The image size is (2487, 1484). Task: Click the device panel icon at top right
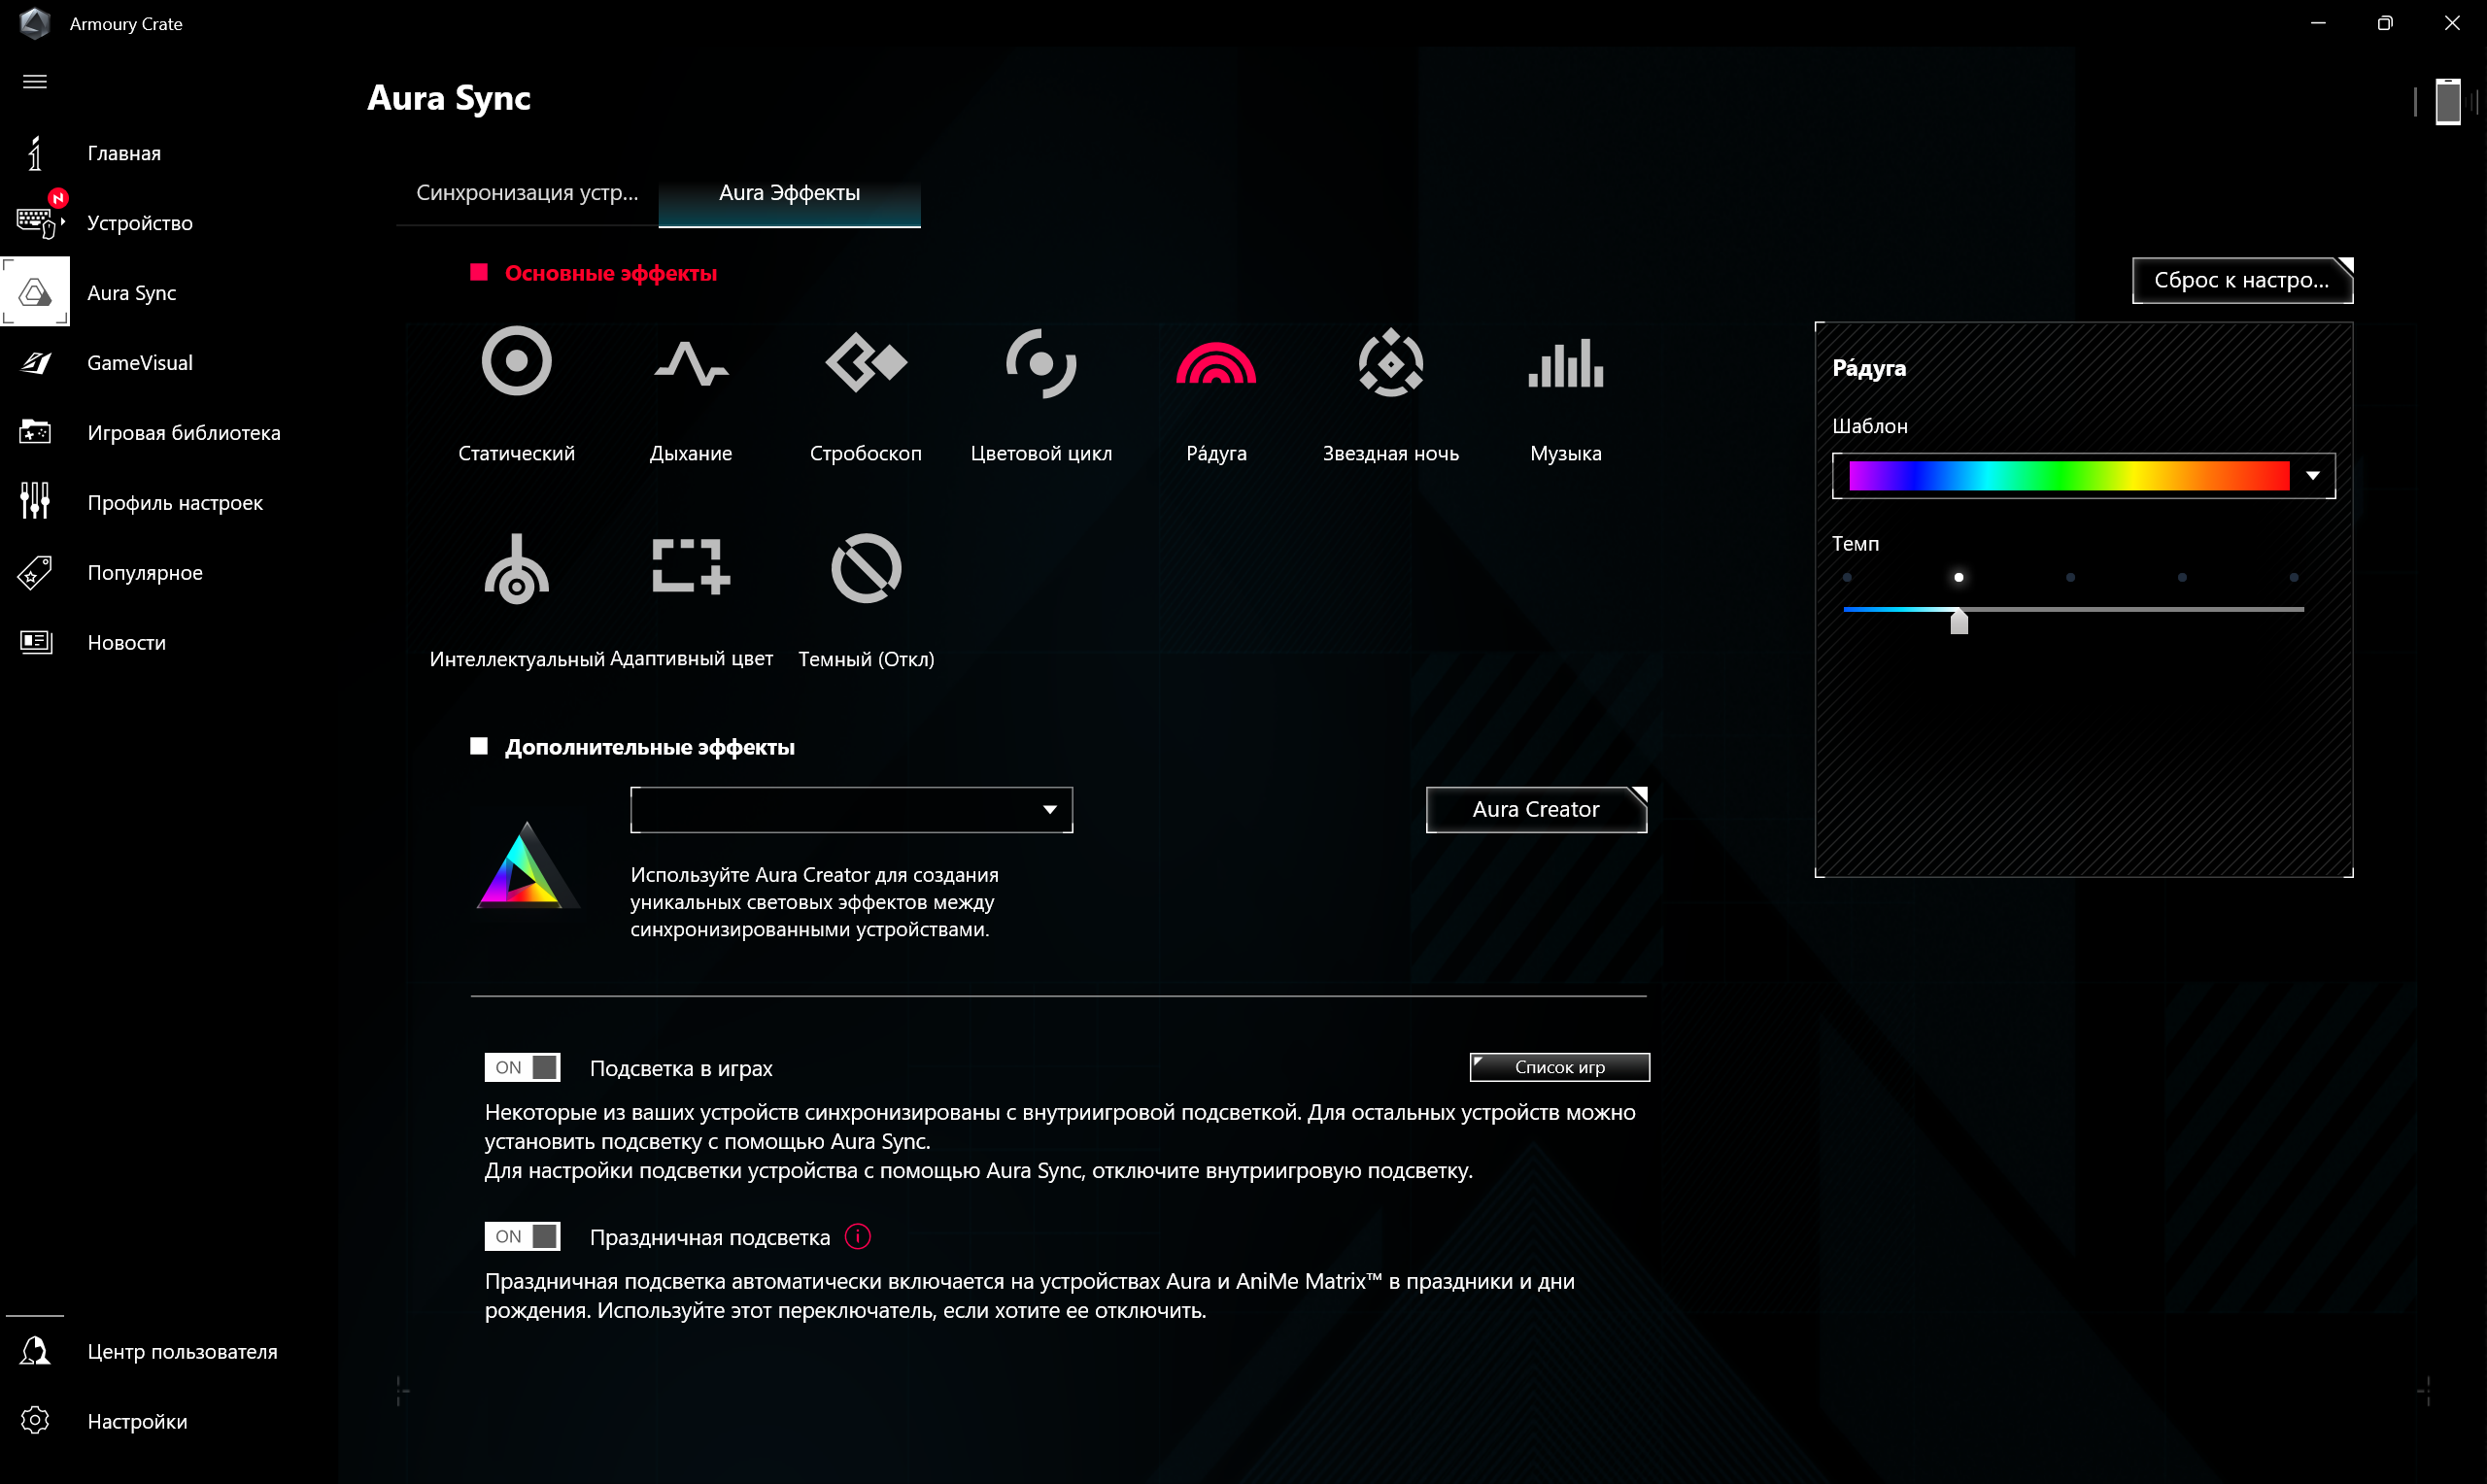(2447, 101)
